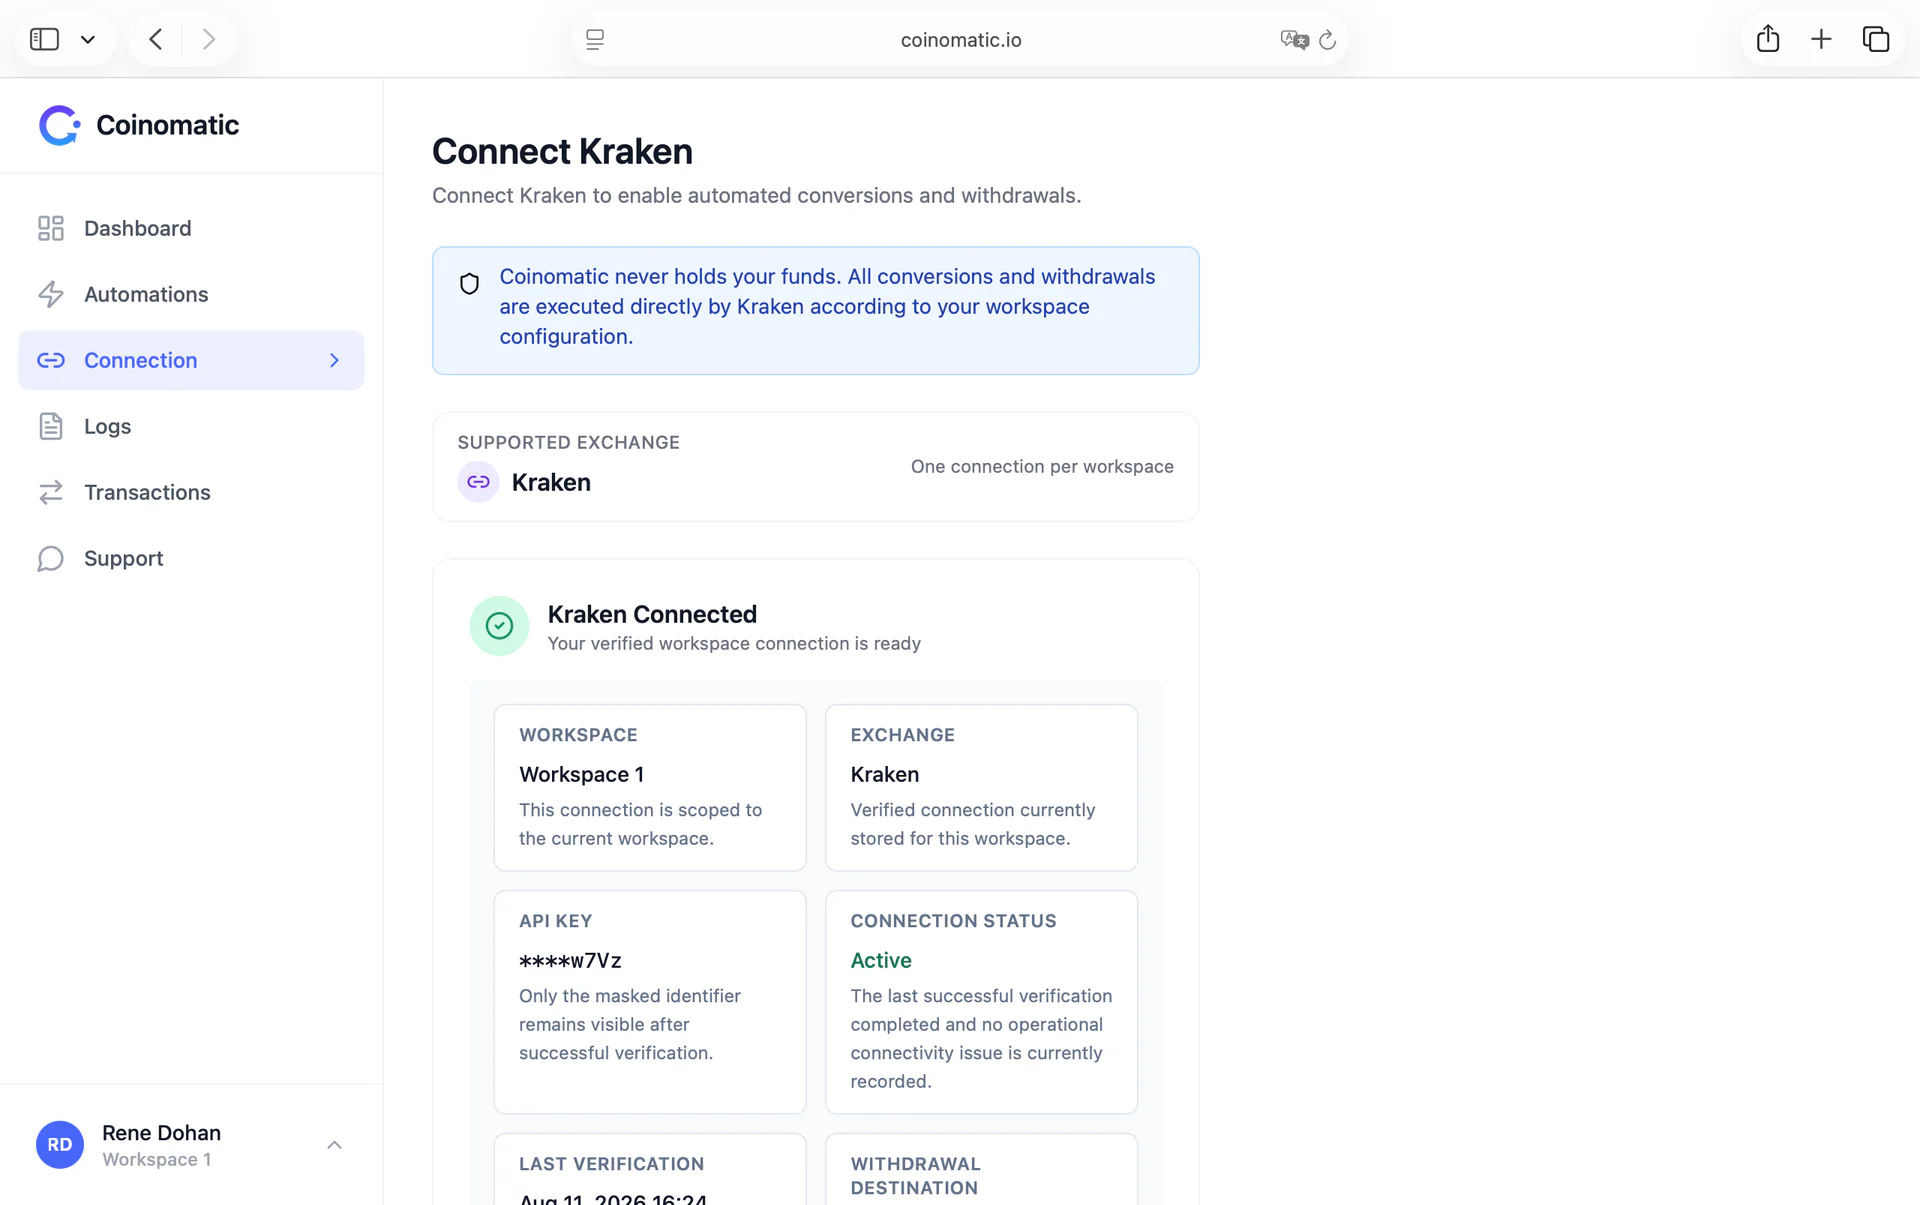Open the Dashboard grid icon
1920x1205 pixels.
pos(51,228)
